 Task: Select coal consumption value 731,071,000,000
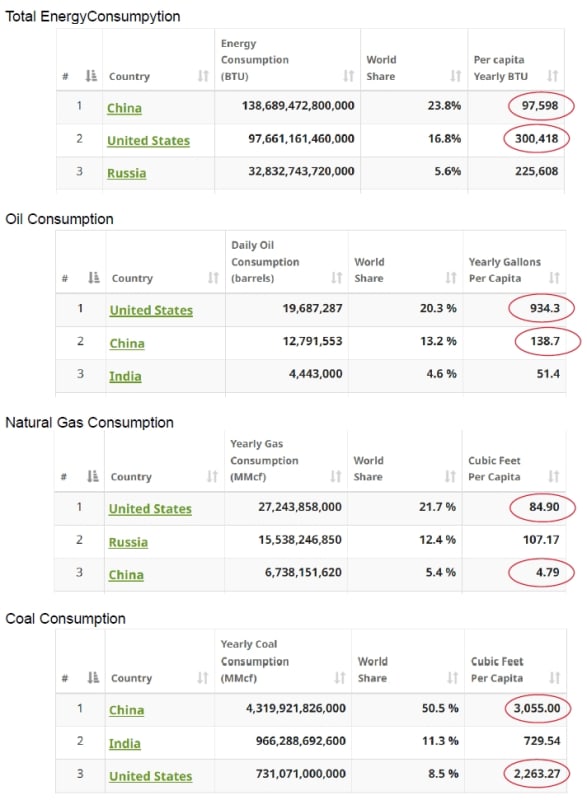[301, 773]
